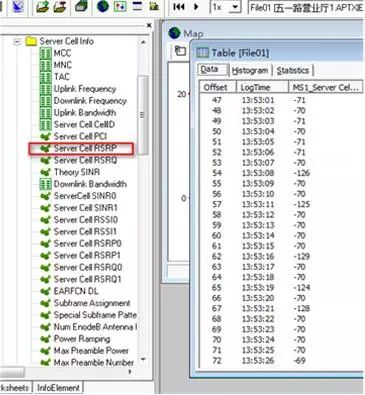The height and width of the screenshot is (395, 365).
Task: Click the tree horizontal scroll right arrow
Action: pyautogui.click(x=130, y=371)
